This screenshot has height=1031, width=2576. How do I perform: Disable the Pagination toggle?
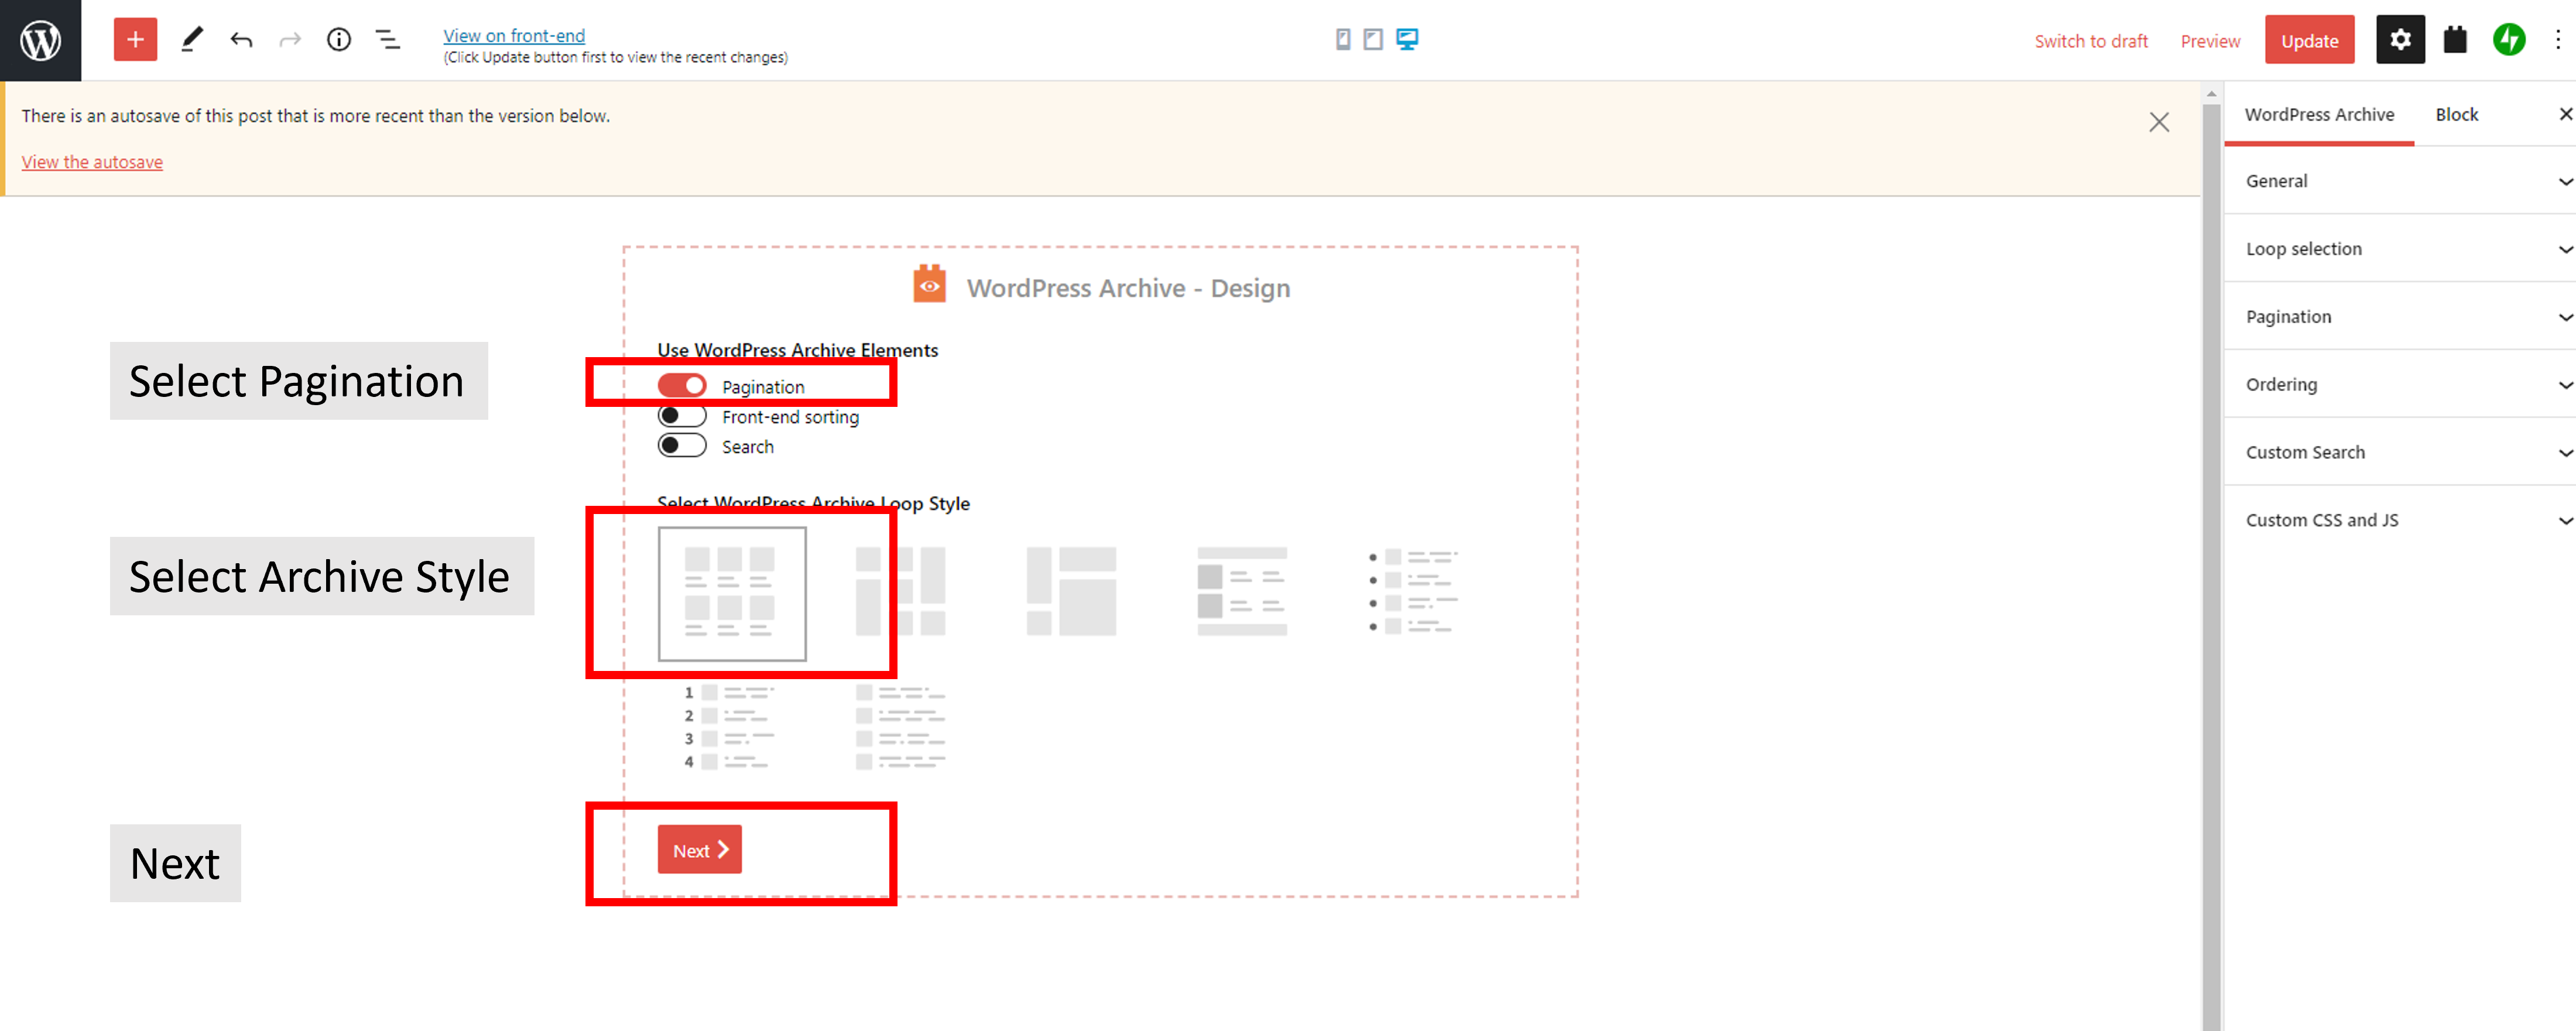coord(682,386)
